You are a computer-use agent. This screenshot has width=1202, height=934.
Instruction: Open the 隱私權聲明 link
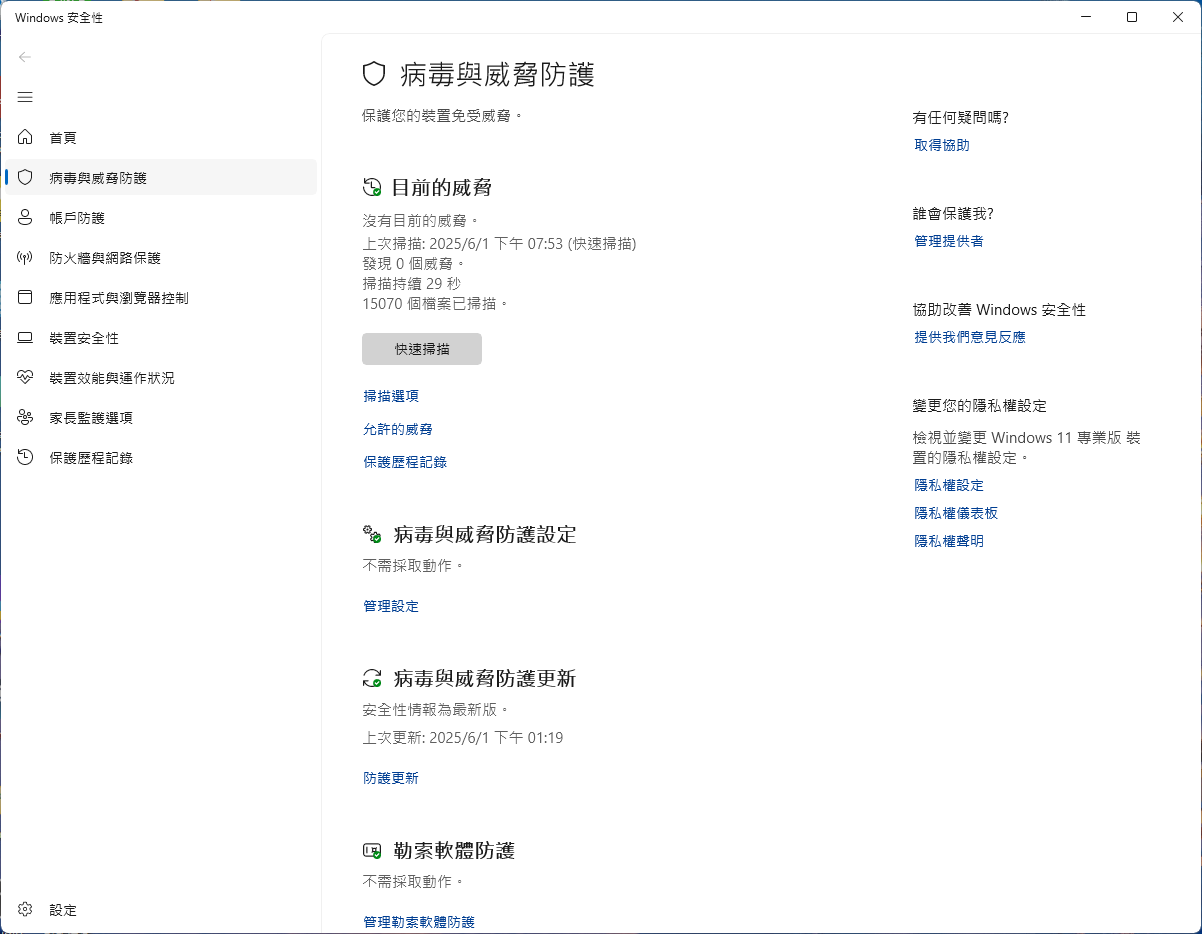click(949, 541)
